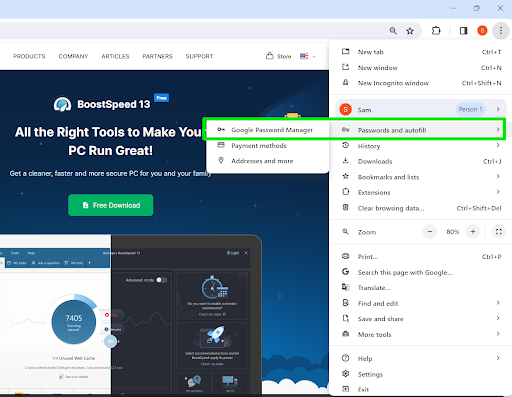Click the Extensions puzzle icon in menu
Image resolution: width=512 pixels, height=397 pixels.
tap(346, 192)
